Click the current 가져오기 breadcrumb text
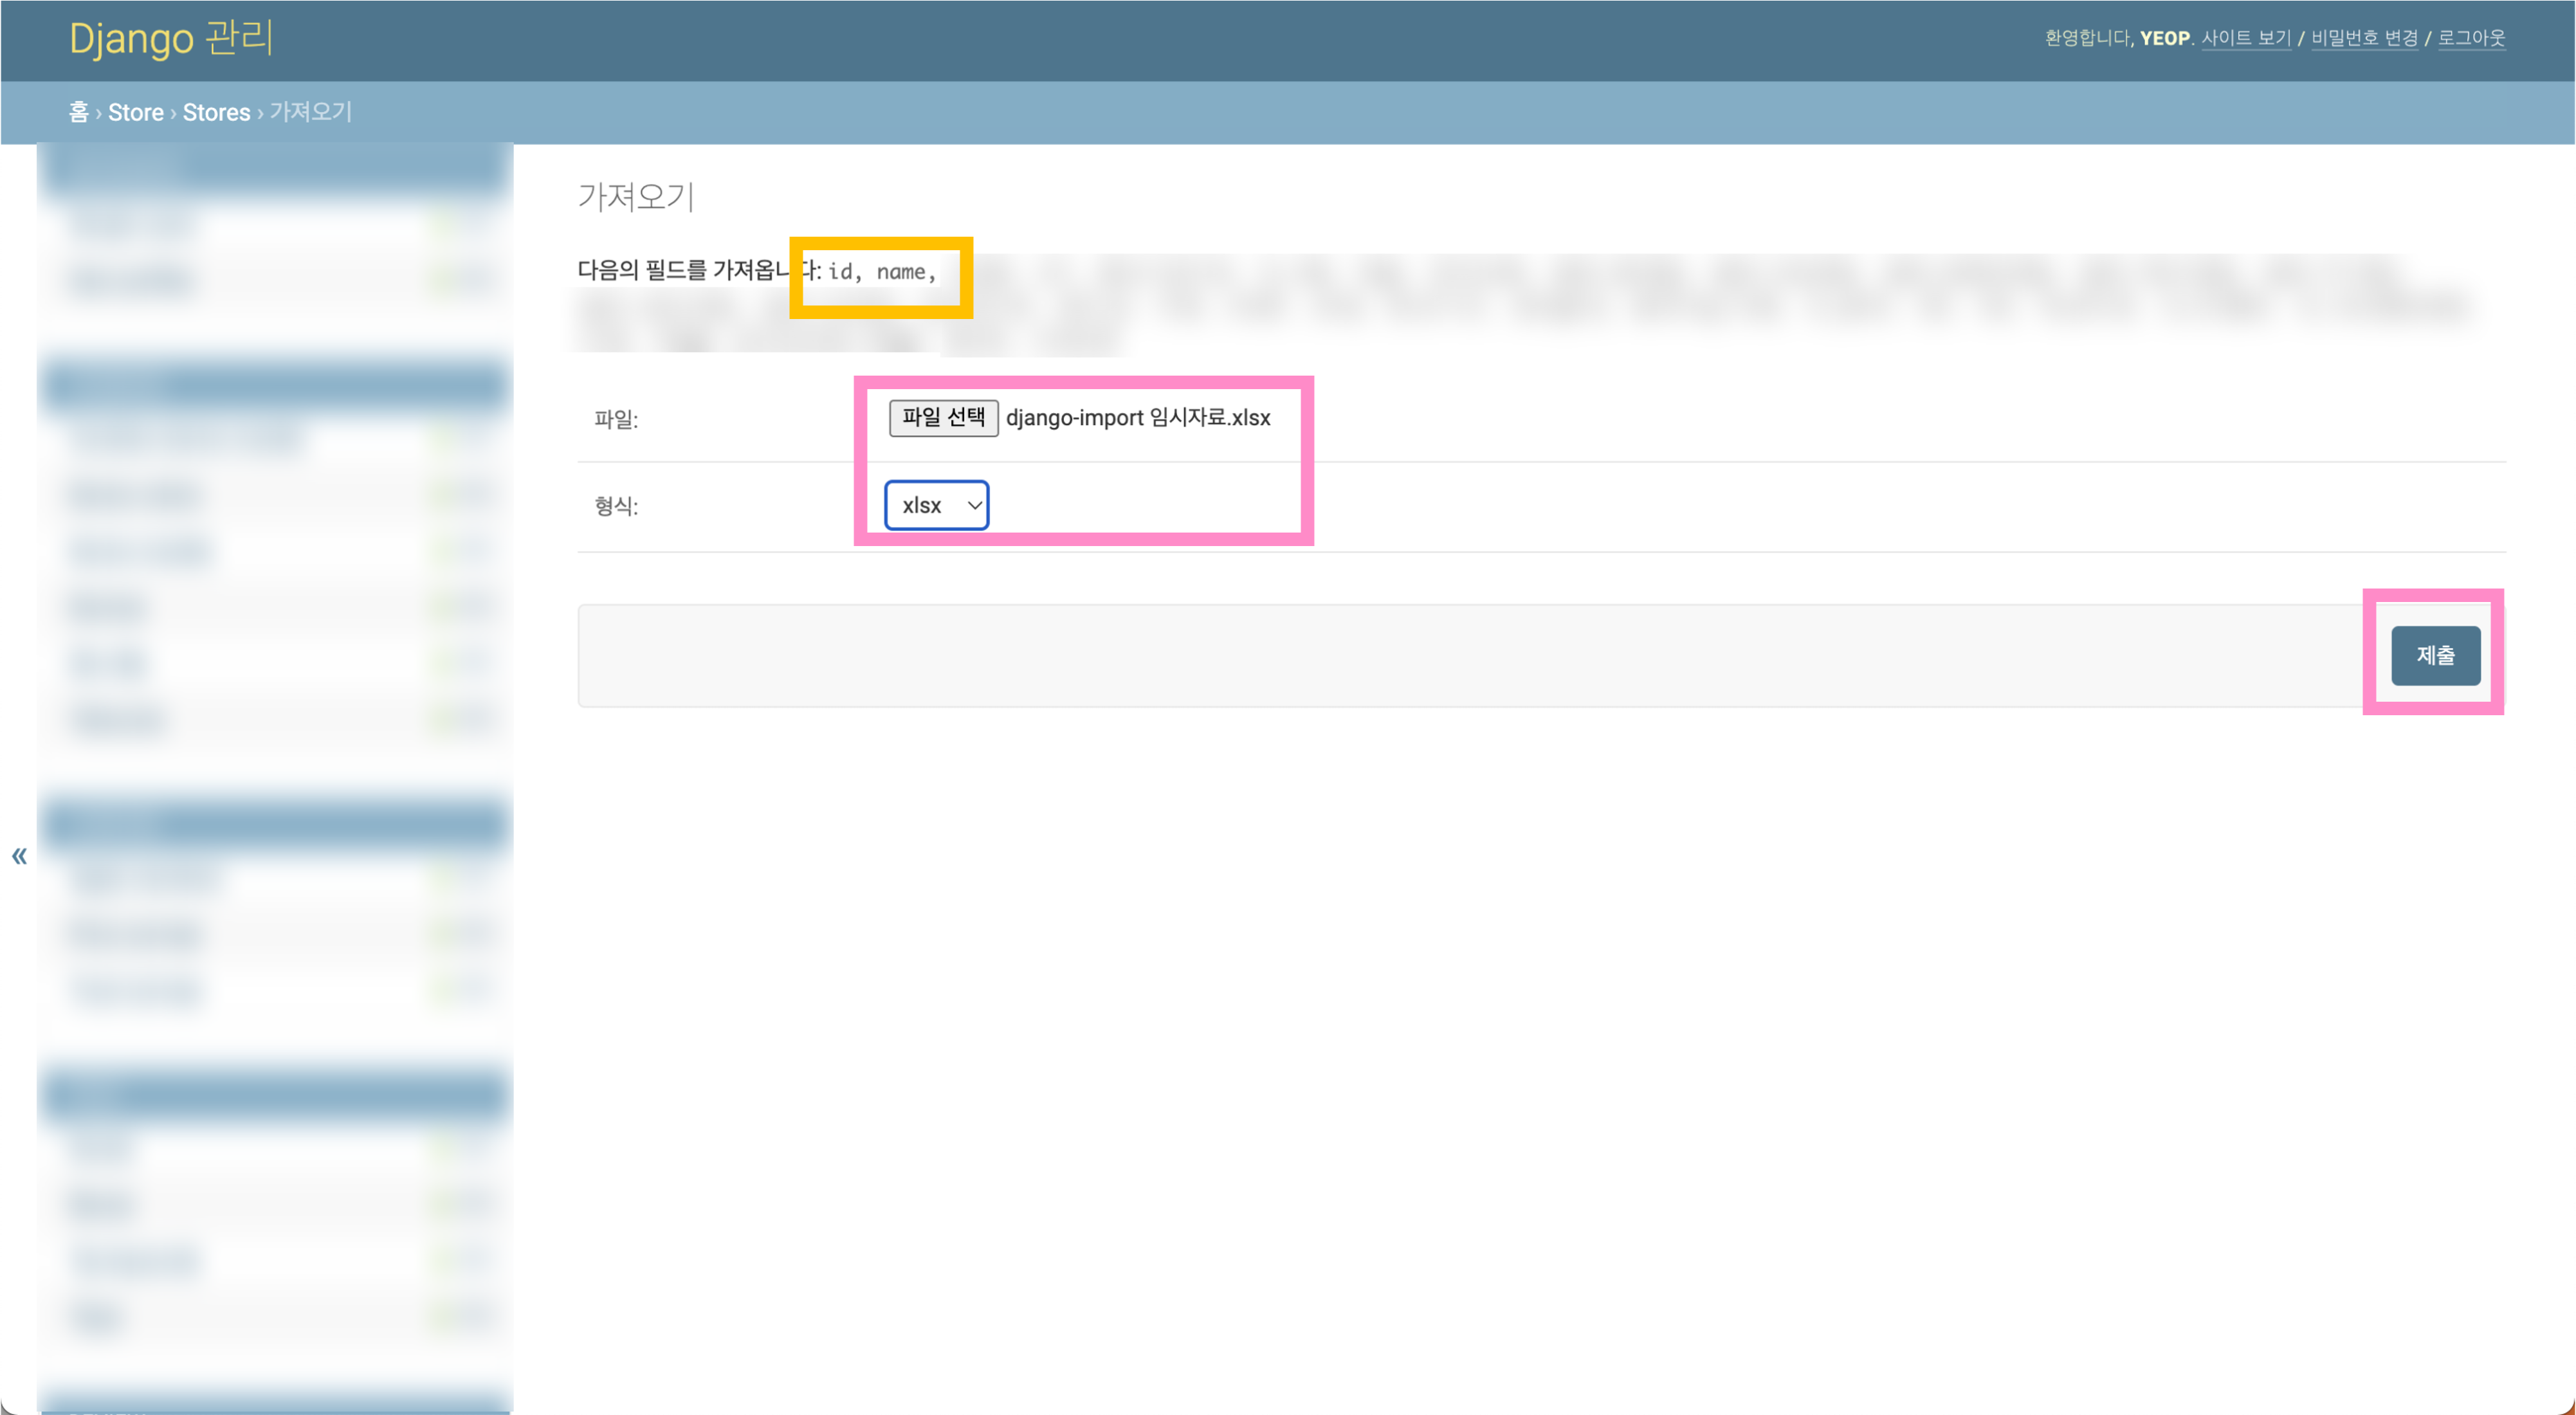2576x1415 pixels. coord(311,112)
